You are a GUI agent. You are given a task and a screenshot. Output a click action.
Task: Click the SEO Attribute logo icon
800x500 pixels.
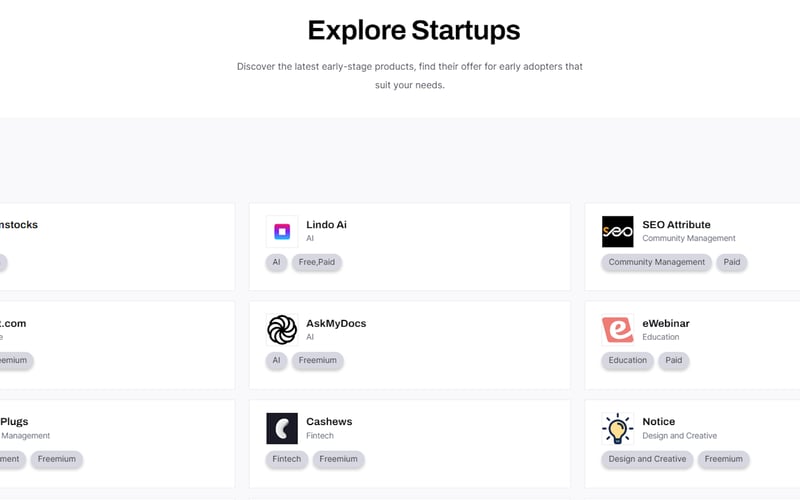(x=617, y=232)
